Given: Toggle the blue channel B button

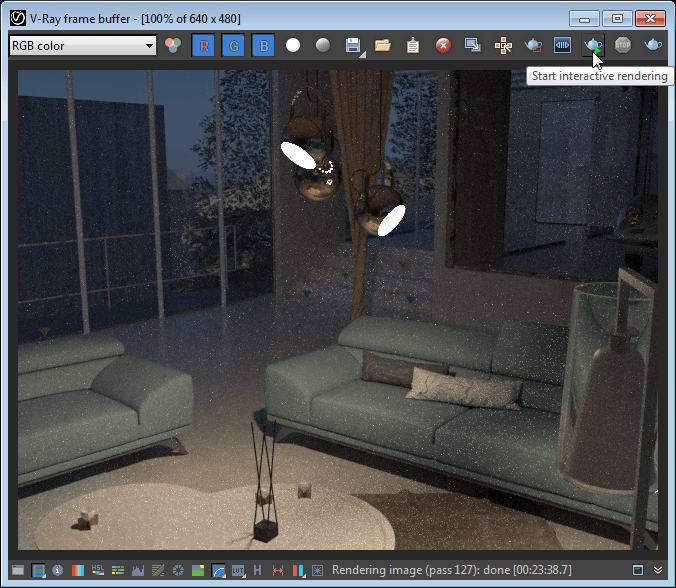Looking at the screenshot, I should point(264,45).
